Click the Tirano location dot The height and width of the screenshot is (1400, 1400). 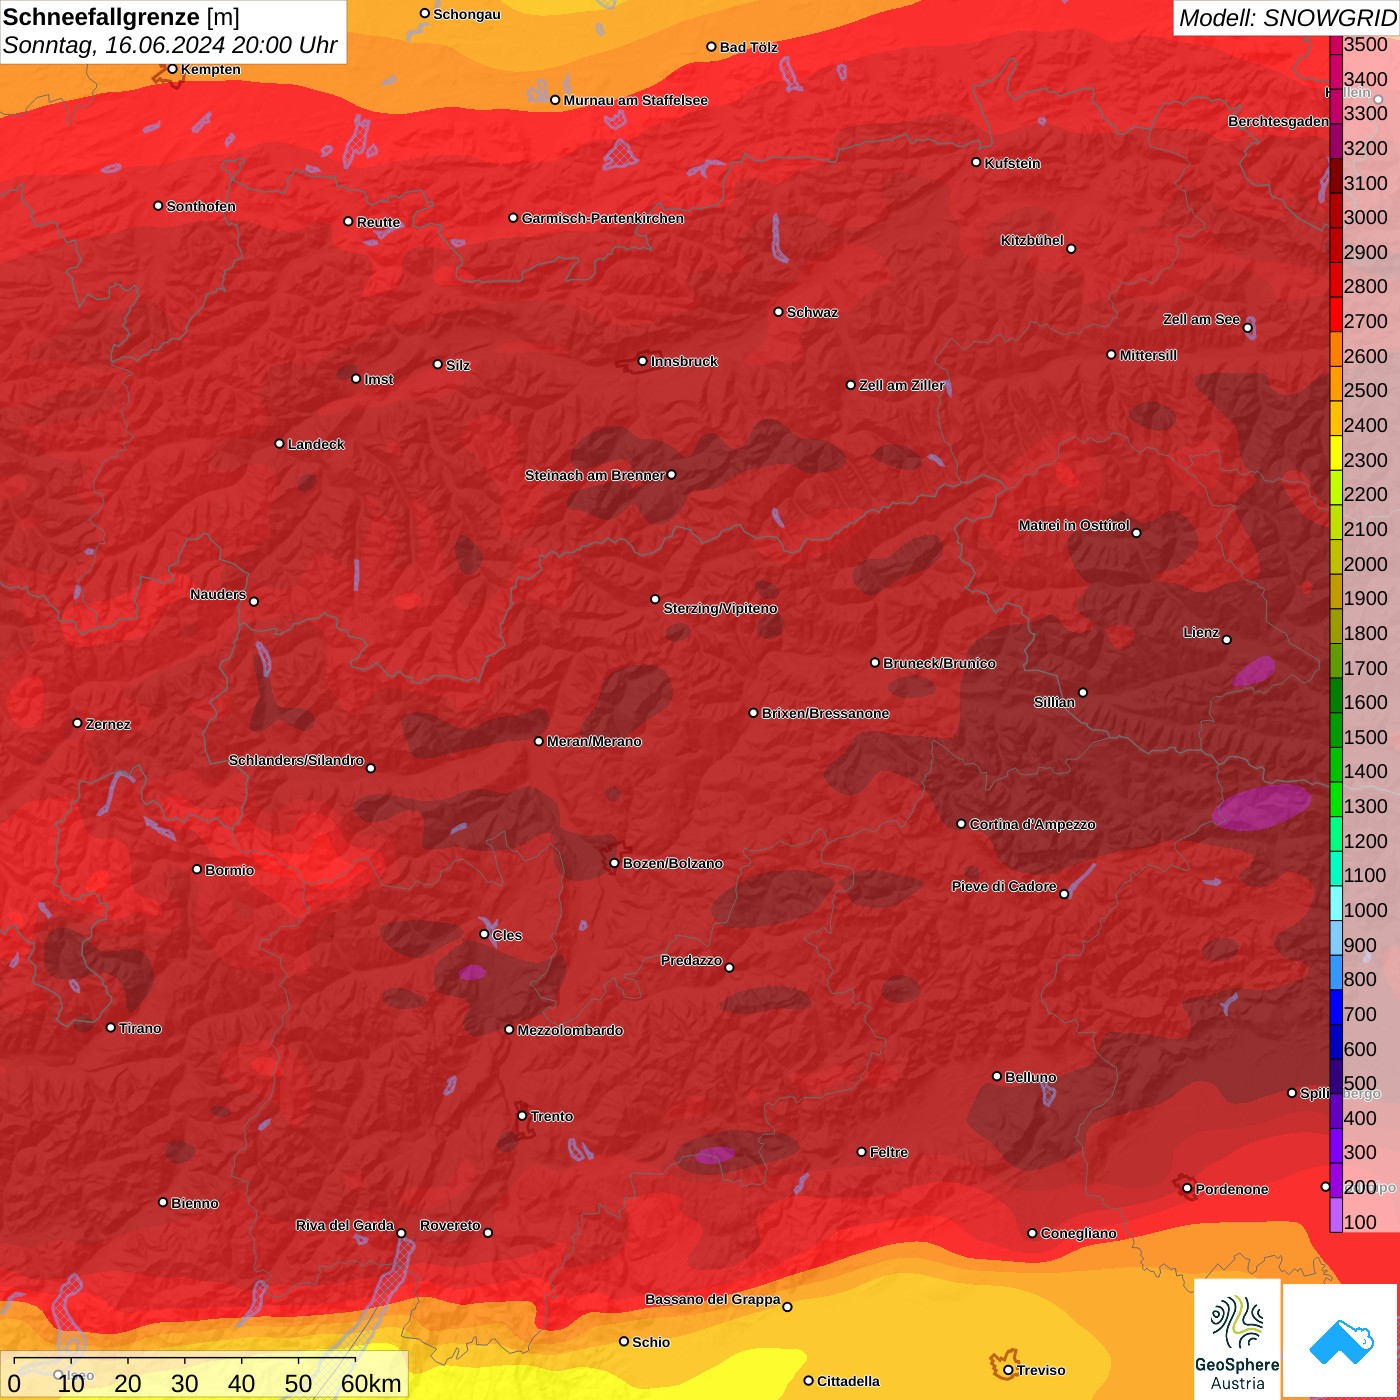tap(111, 1027)
